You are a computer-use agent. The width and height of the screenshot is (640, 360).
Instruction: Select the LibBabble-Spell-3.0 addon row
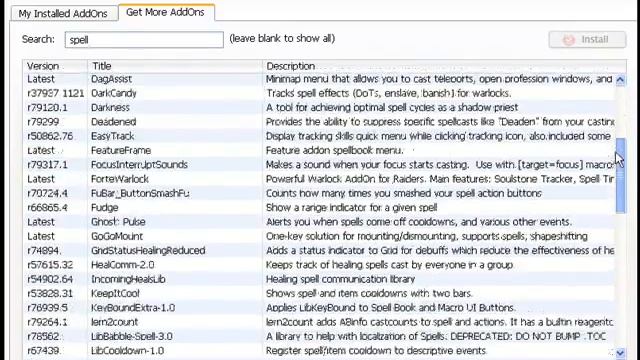pyautogui.click(x=319, y=336)
